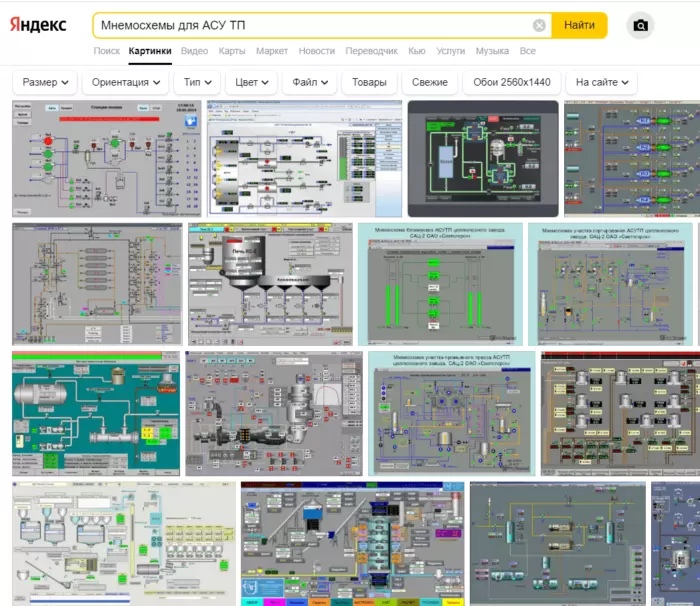Switch to the Поиск tab
This screenshot has height=606, width=700.
pyautogui.click(x=107, y=51)
